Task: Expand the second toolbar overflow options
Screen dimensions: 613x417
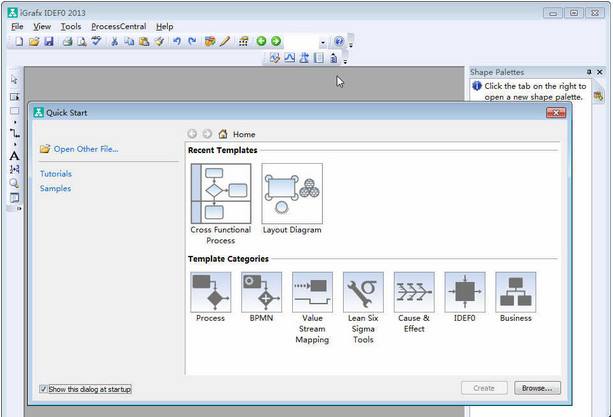Action: tap(345, 58)
